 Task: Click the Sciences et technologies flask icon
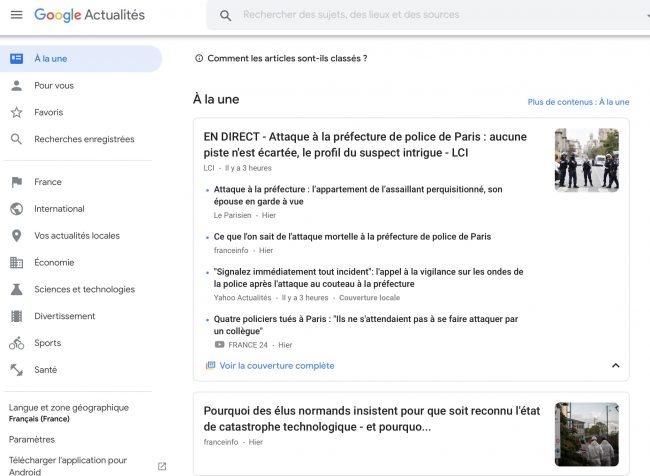pos(16,289)
